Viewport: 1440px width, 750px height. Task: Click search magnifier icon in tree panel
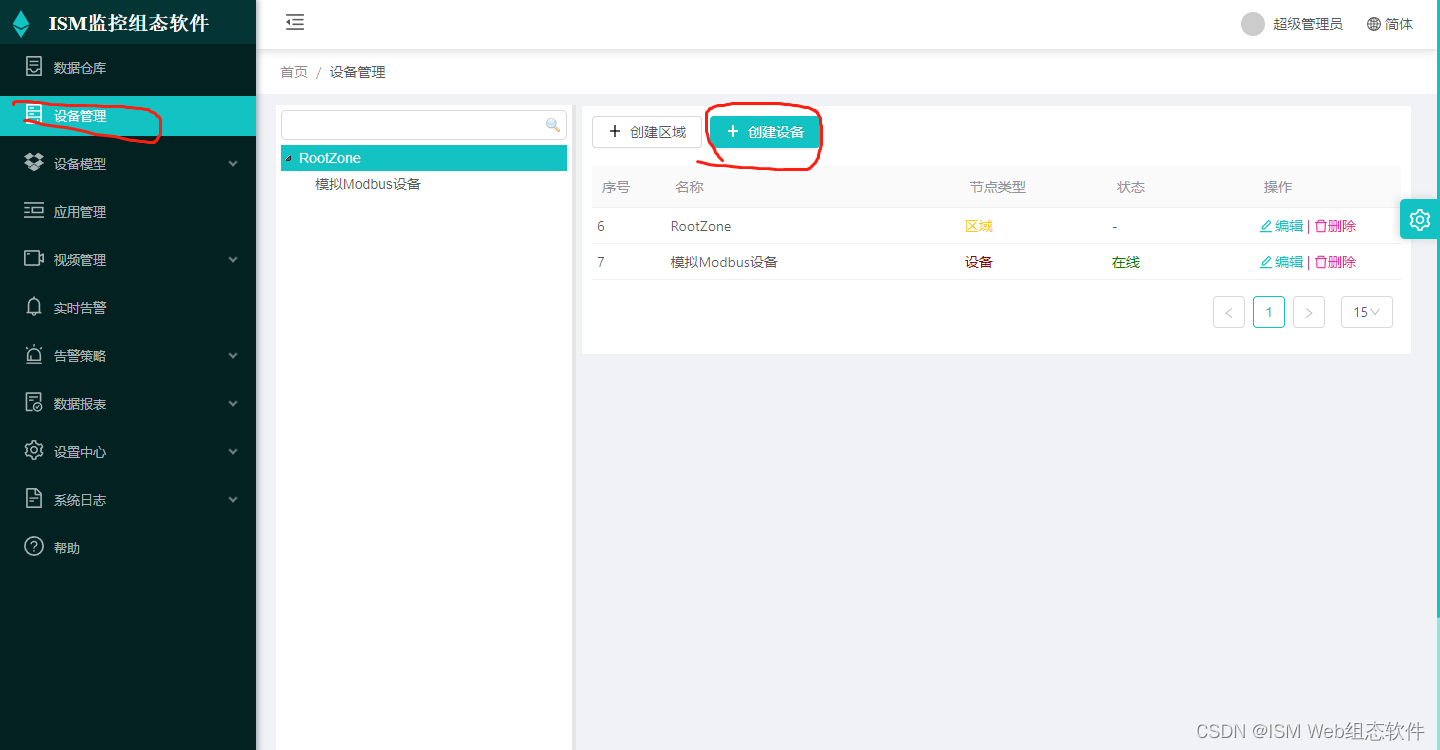pos(552,125)
